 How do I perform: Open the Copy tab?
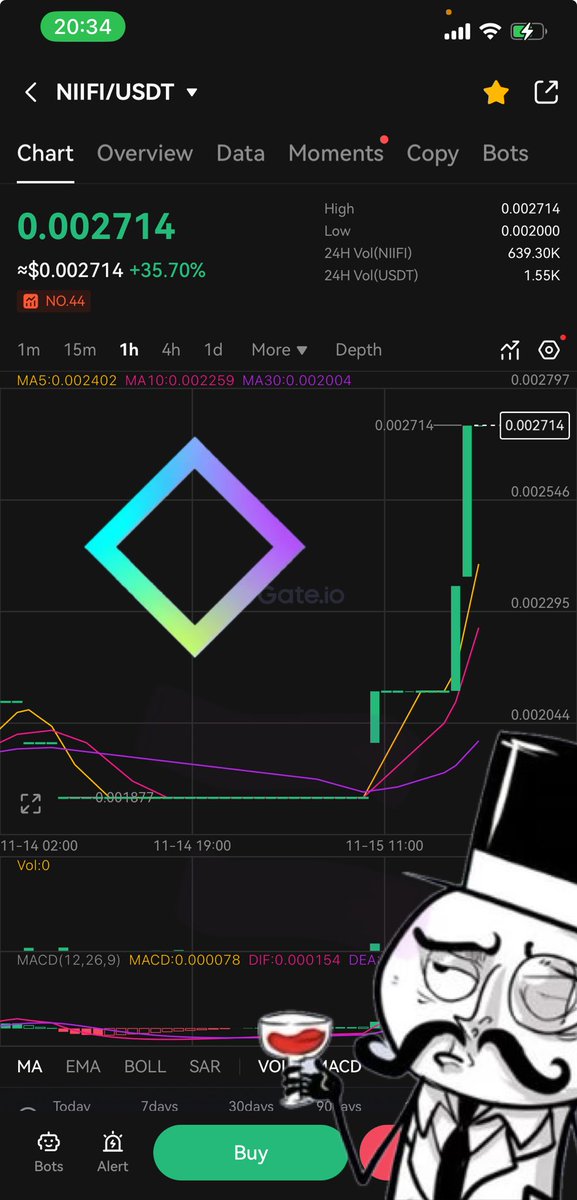tap(432, 153)
